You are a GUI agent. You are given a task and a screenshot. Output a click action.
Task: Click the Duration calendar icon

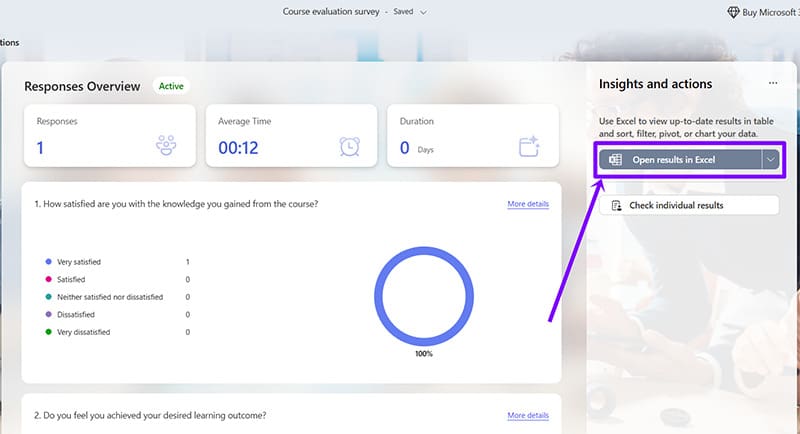click(x=530, y=146)
